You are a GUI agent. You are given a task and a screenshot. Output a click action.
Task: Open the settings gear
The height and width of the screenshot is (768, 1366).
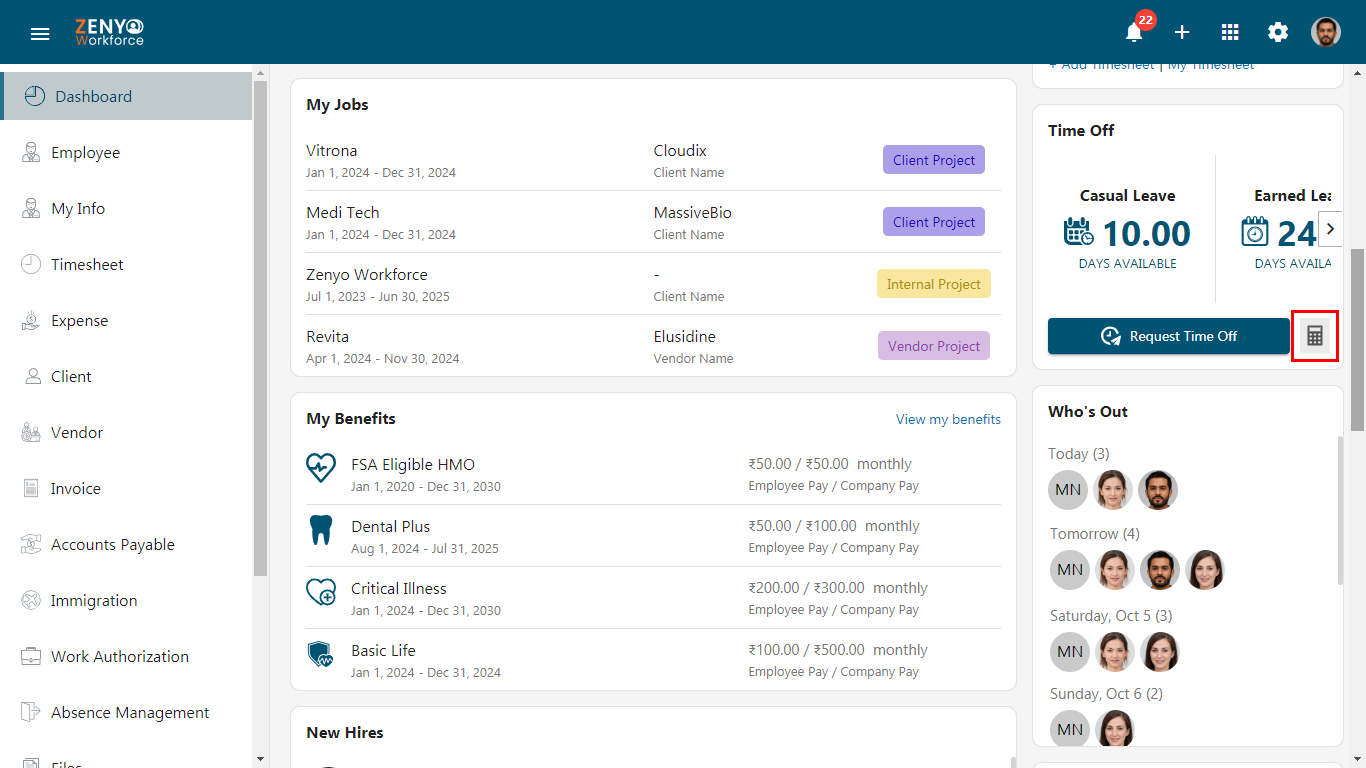(x=1278, y=32)
